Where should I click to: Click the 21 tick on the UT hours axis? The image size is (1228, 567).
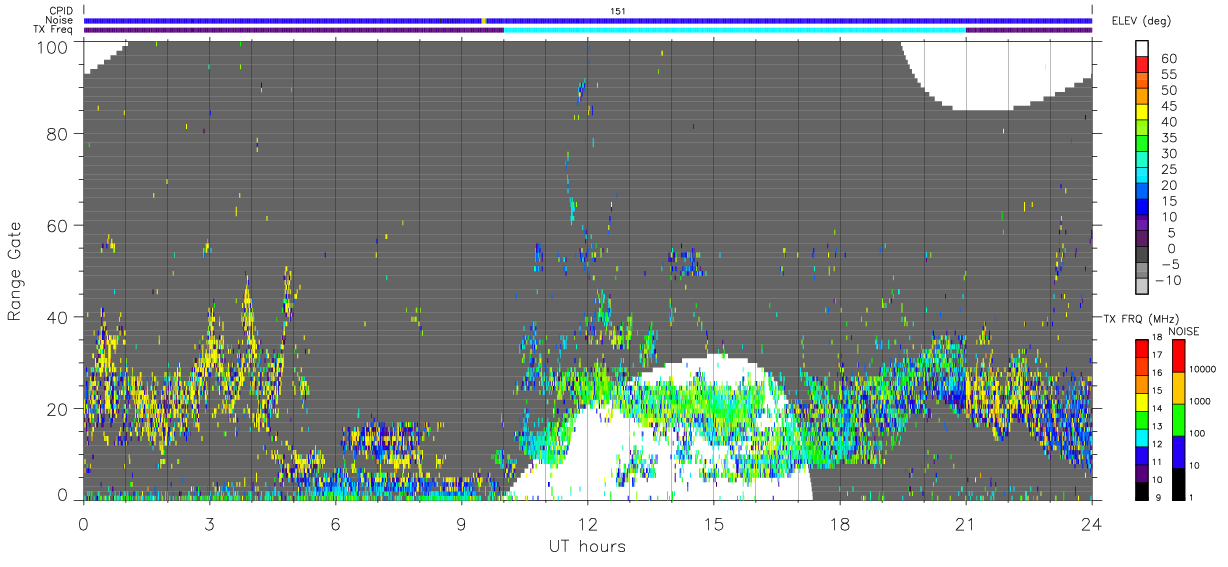965,523
